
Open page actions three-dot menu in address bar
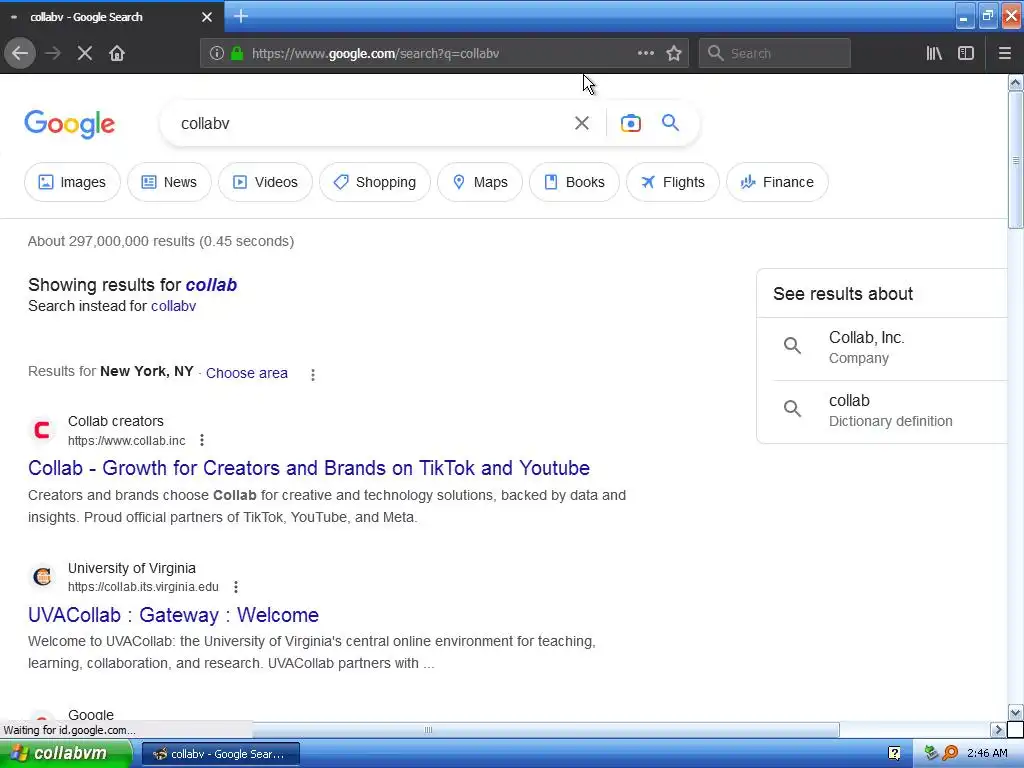pos(645,53)
